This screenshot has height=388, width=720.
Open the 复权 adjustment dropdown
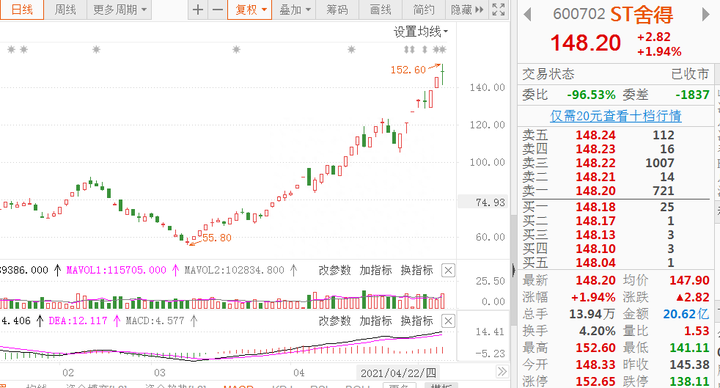(250, 10)
